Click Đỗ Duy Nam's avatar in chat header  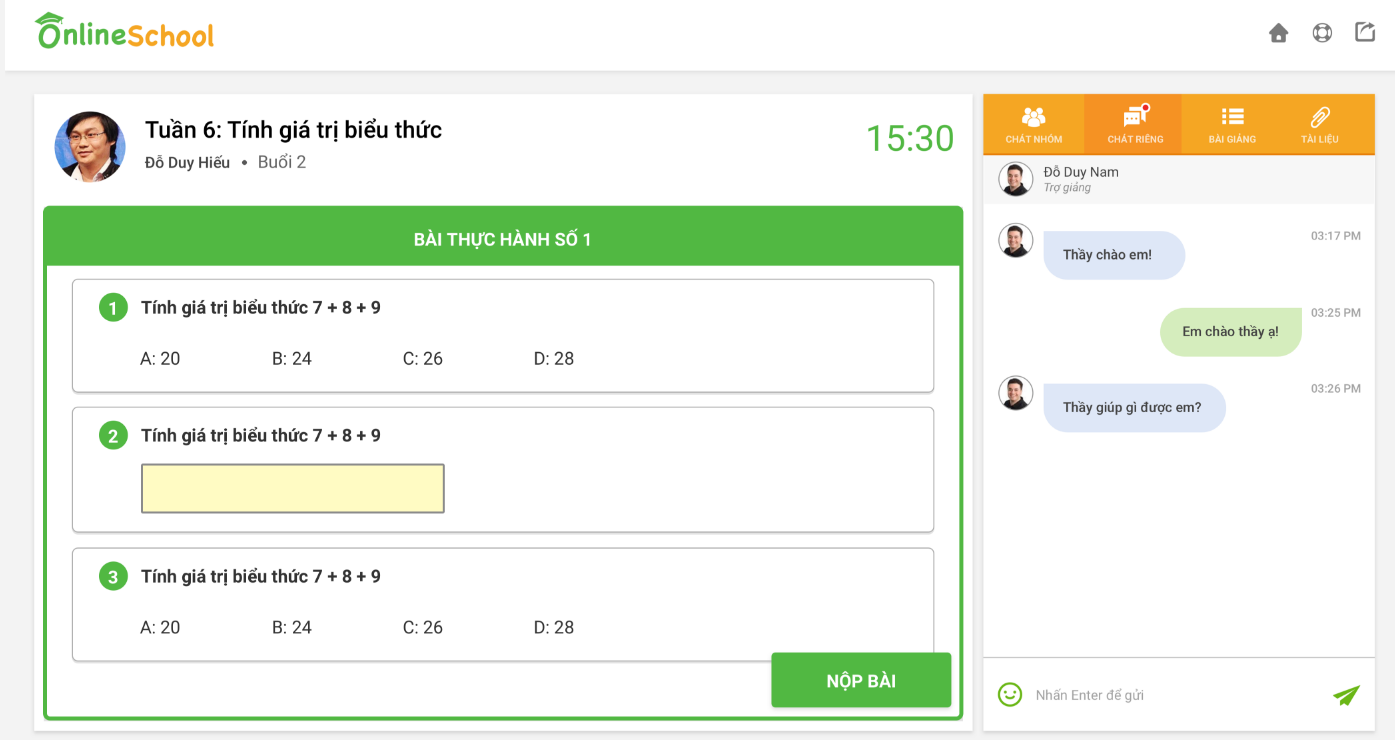click(1015, 179)
